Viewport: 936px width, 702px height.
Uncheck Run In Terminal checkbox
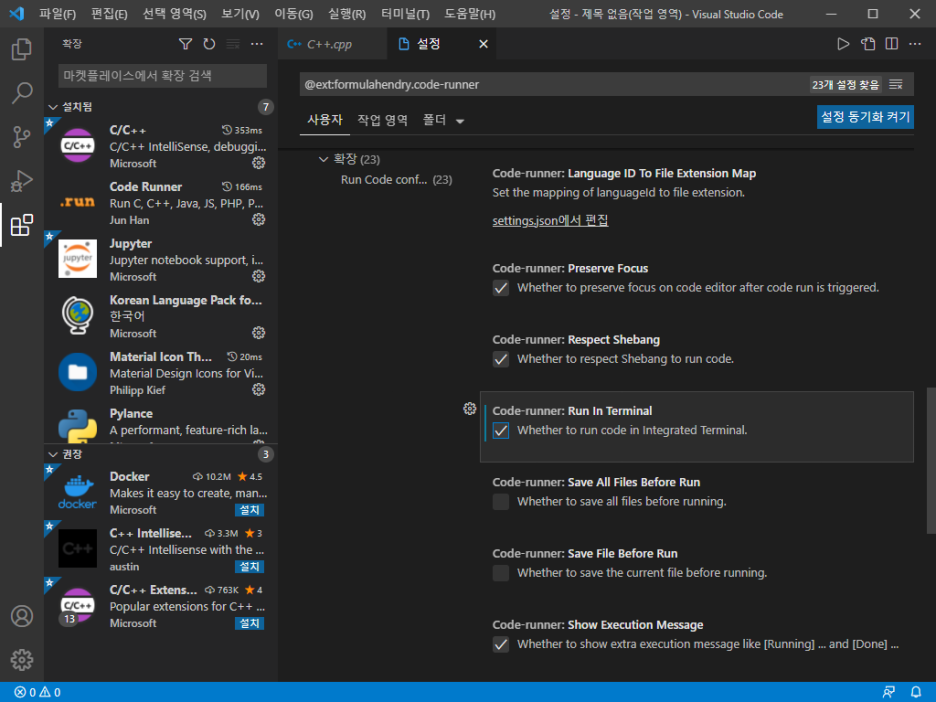pyautogui.click(x=501, y=430)
